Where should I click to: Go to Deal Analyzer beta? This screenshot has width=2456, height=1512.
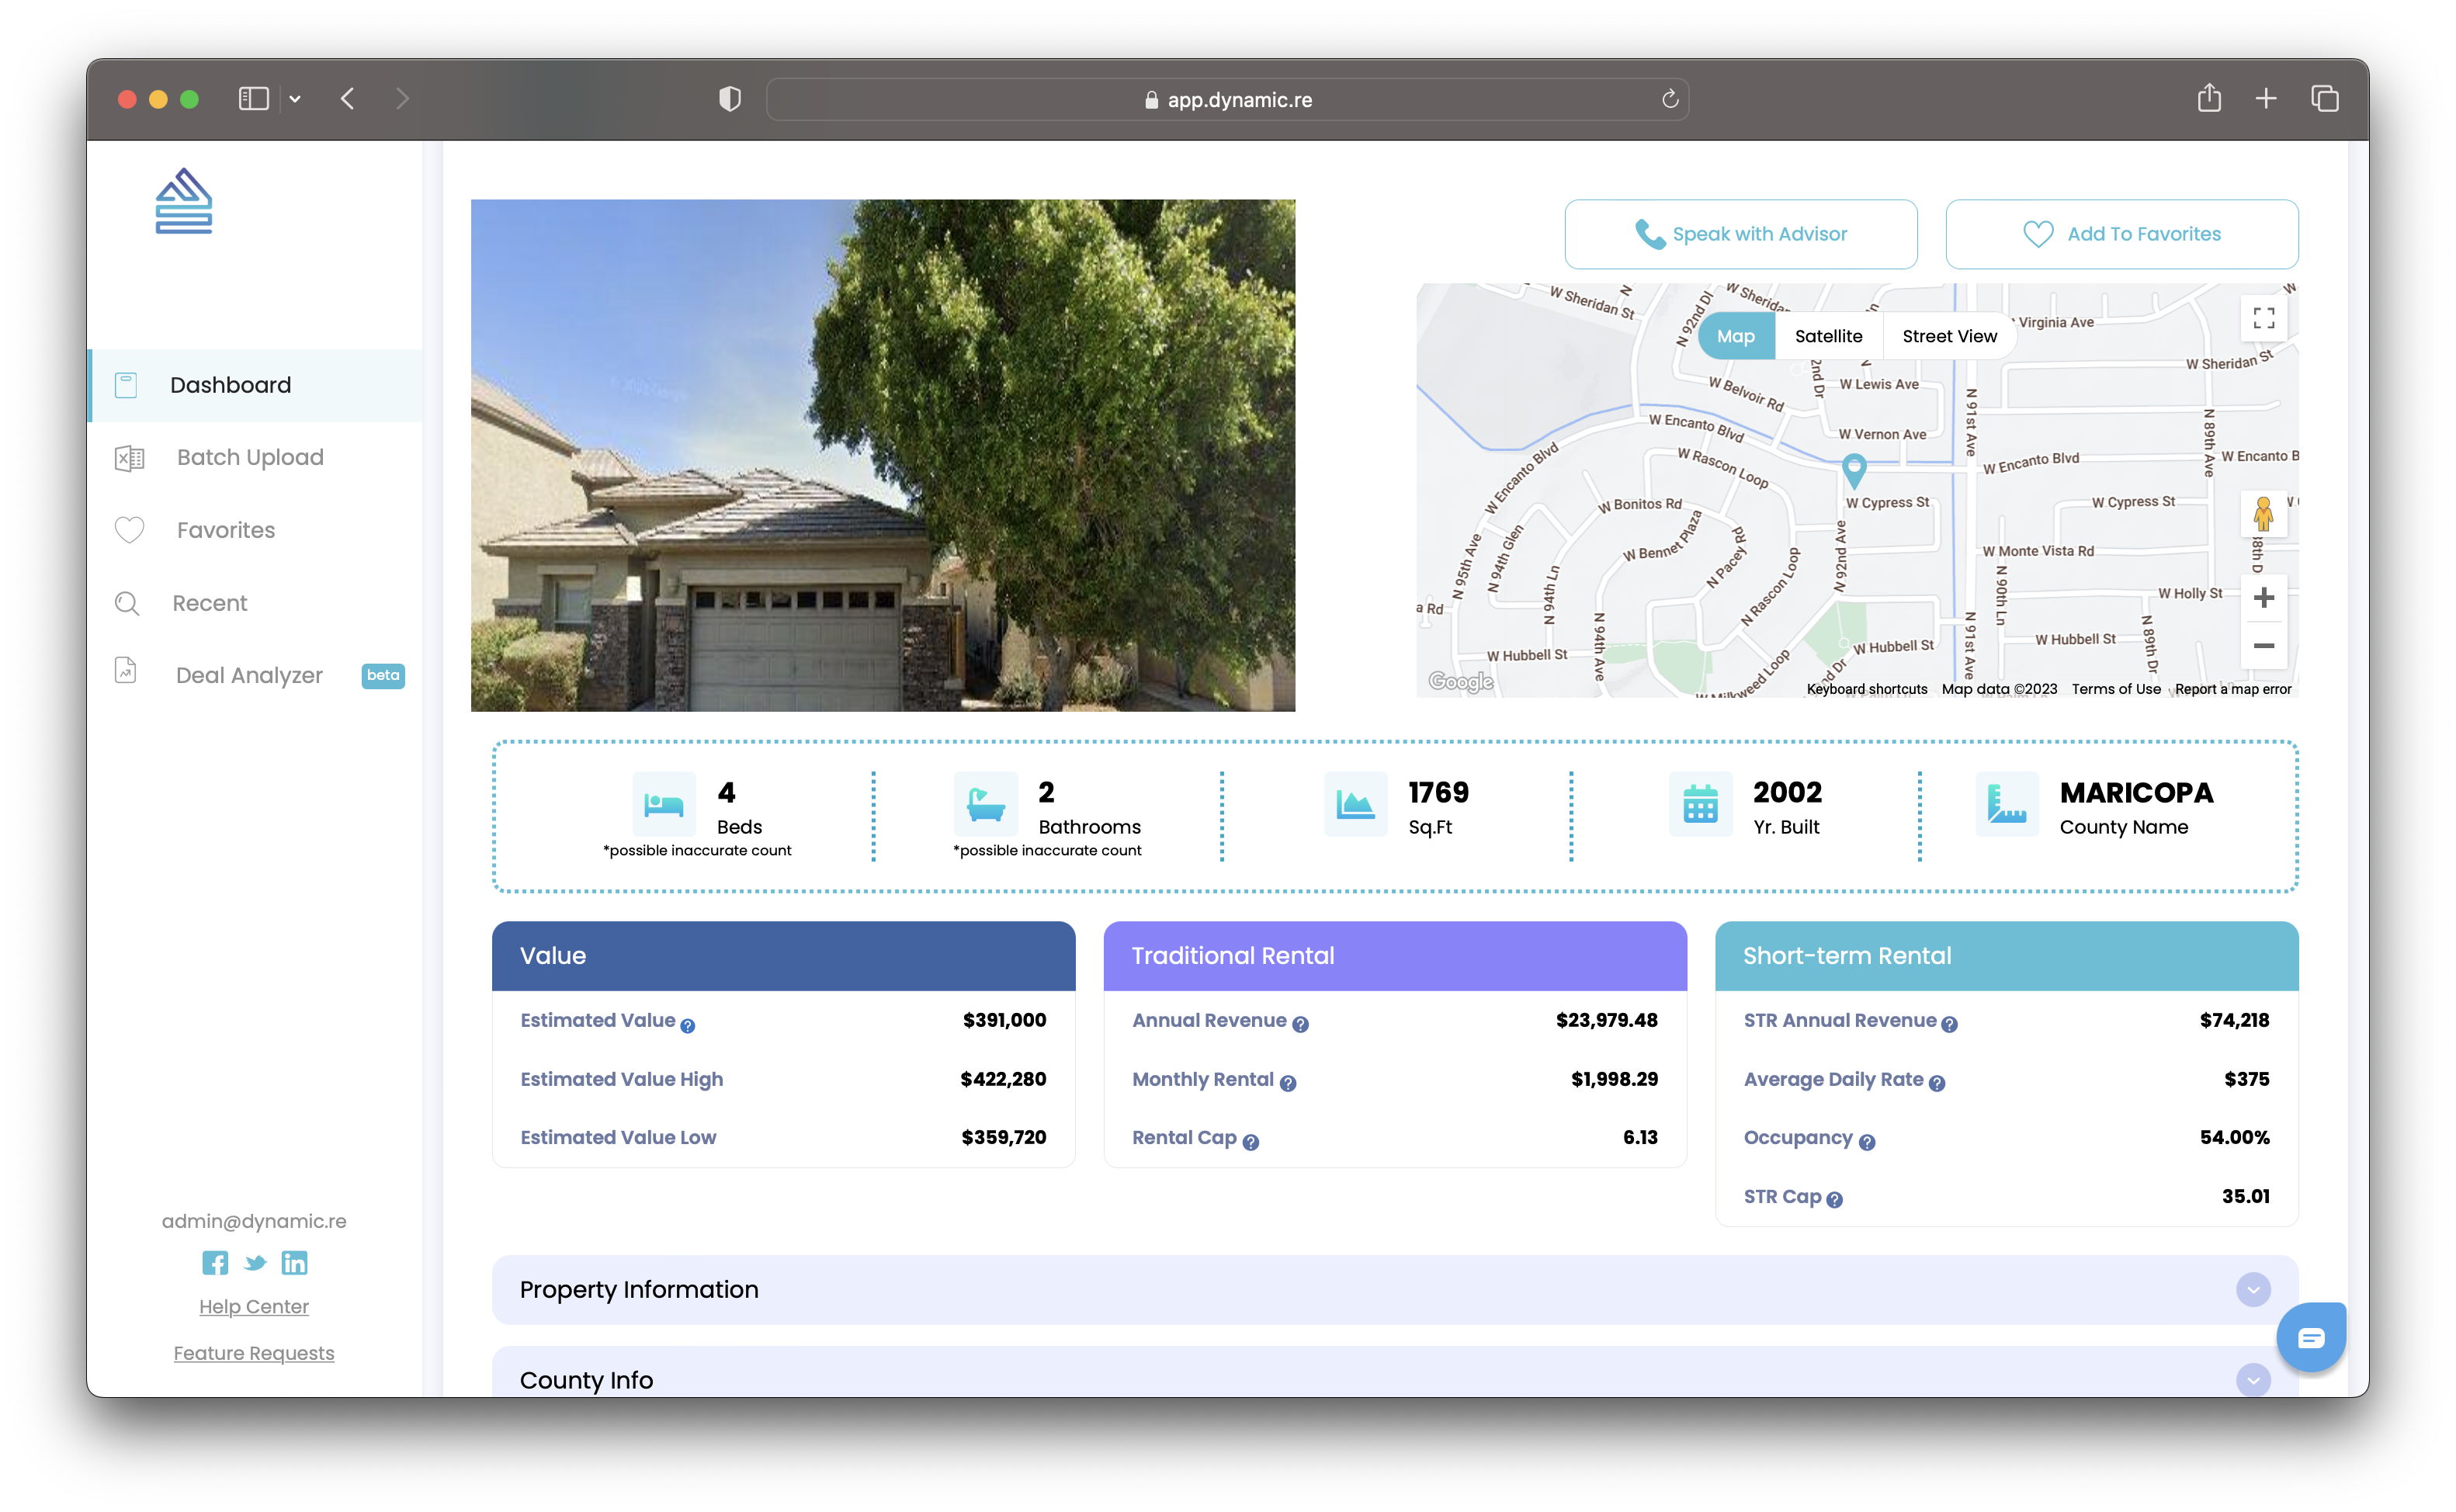click(x=249, y=675)
